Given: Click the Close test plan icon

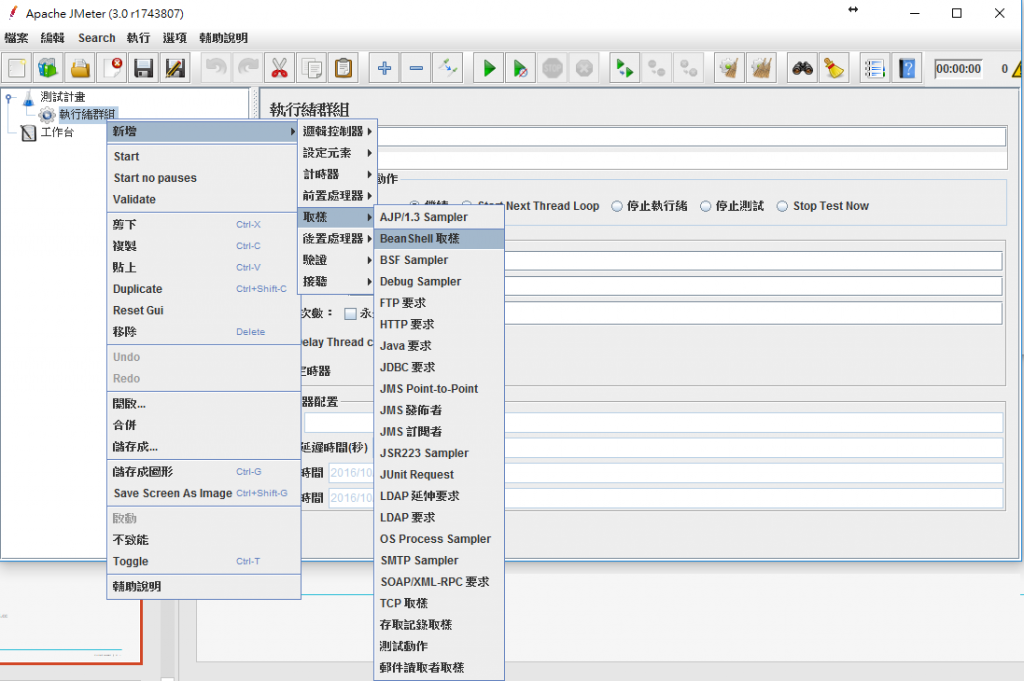Looking at the screenshot, I should (112, 69).
